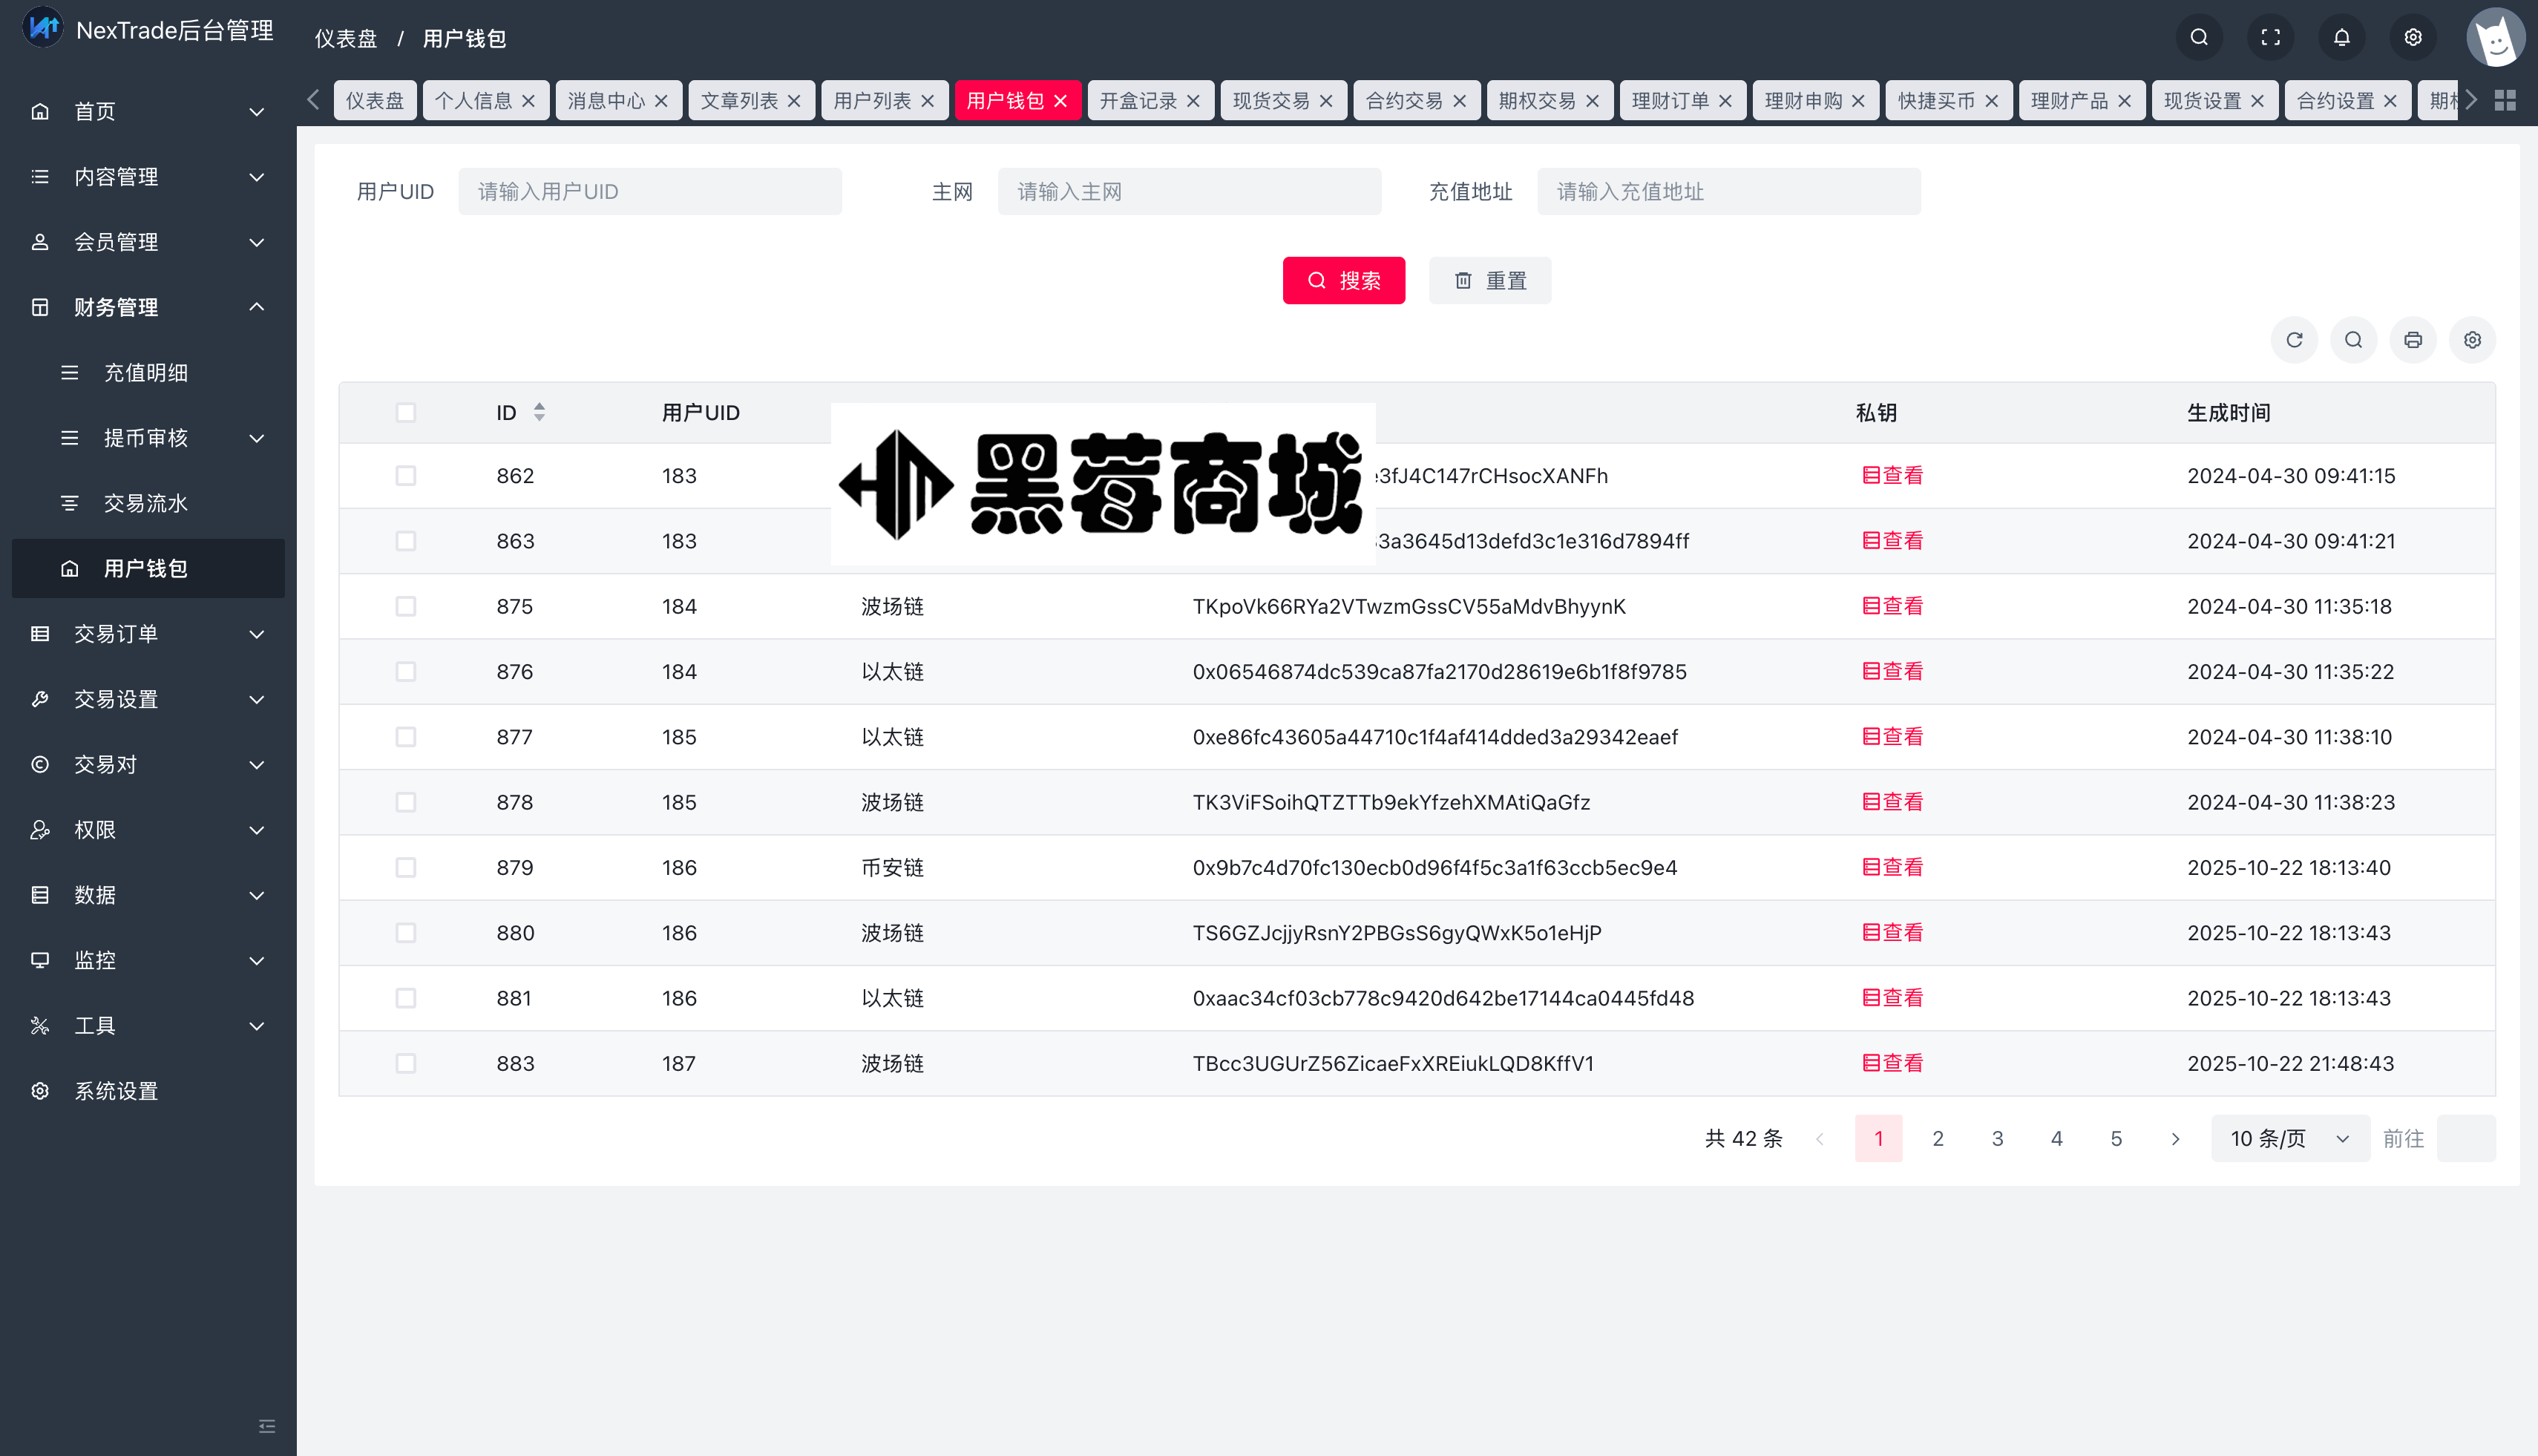Switch to the 用户列表 tab
Image resolution: width=2538 pixels, height=1456 pixels.
[x=873, y=100]
